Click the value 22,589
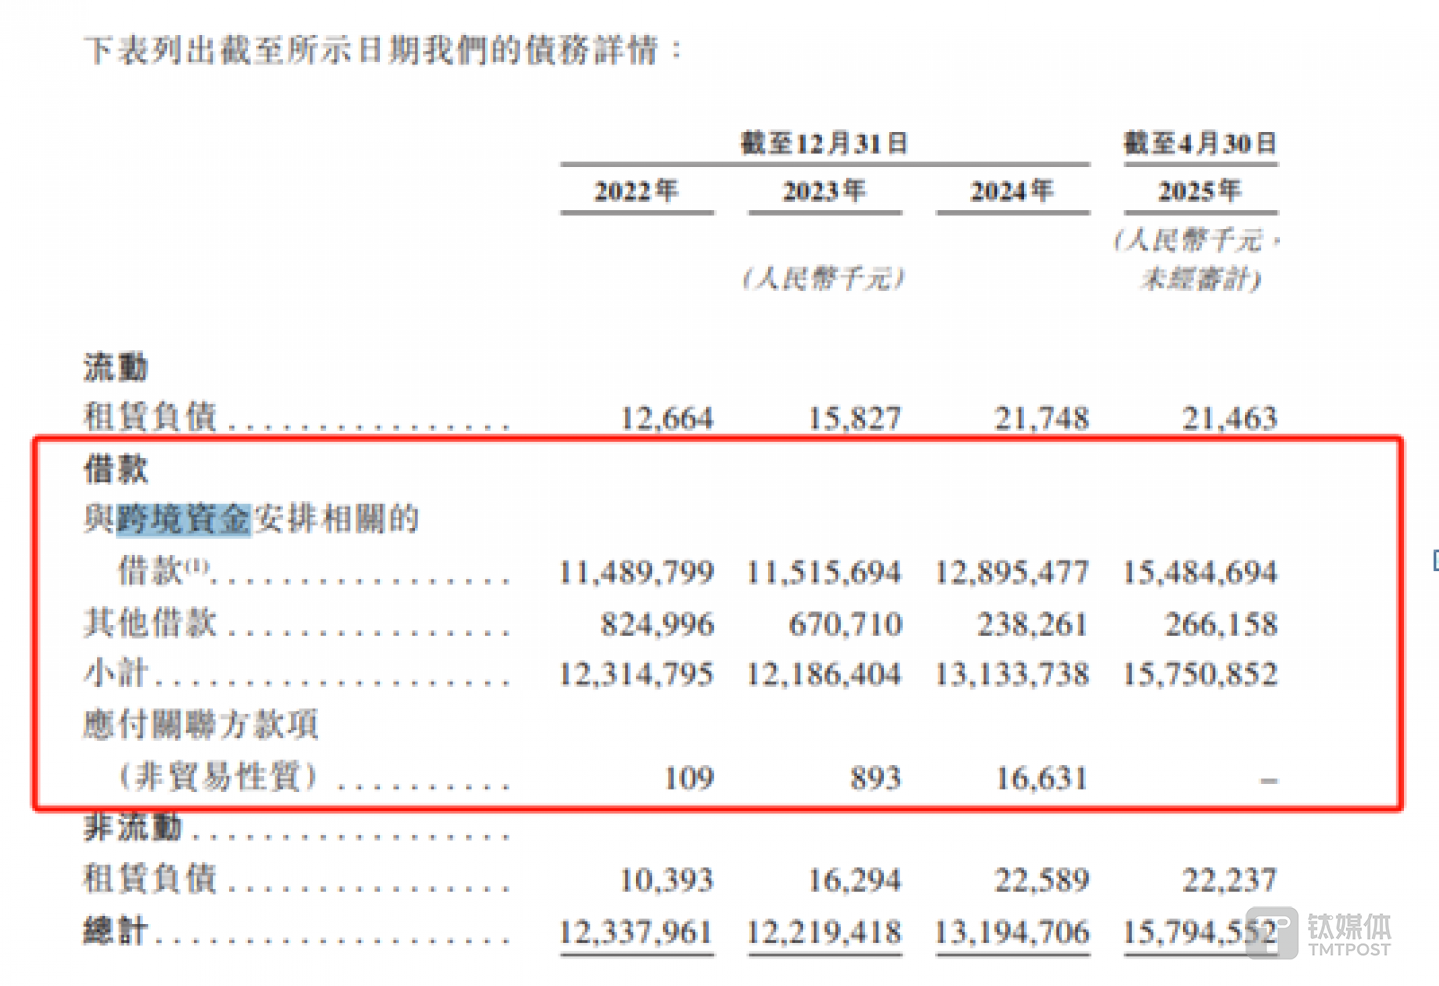This screenshot has height=986, width=1439. (1042, 880)
